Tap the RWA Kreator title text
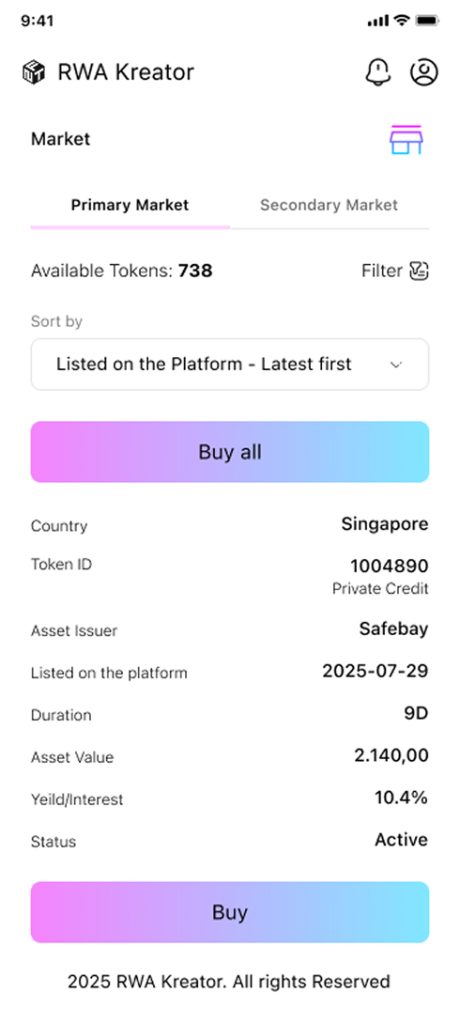This screenshot has width=460, height=1024. pyautogui.click(x=126, y=72)
